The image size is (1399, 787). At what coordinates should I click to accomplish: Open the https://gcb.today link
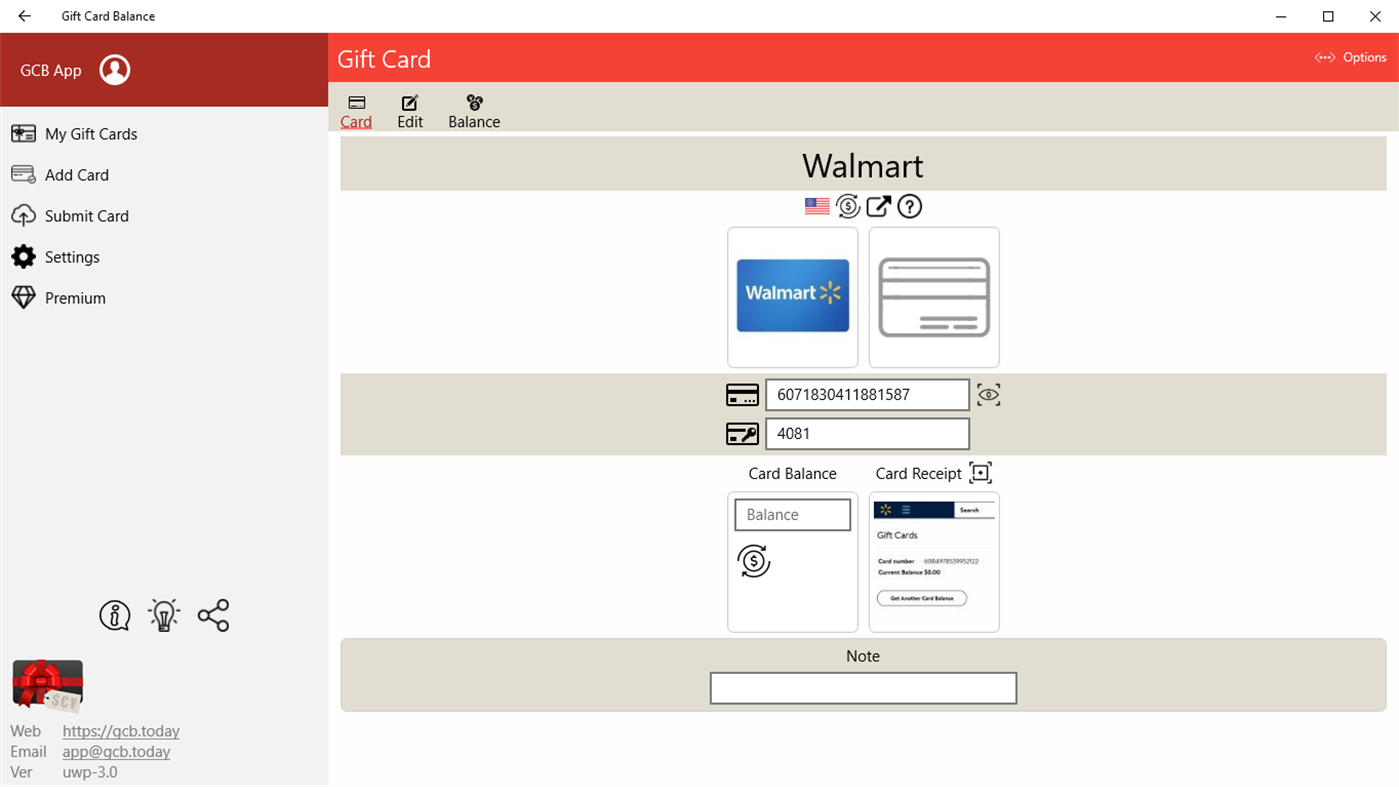(x=120, y=731)
